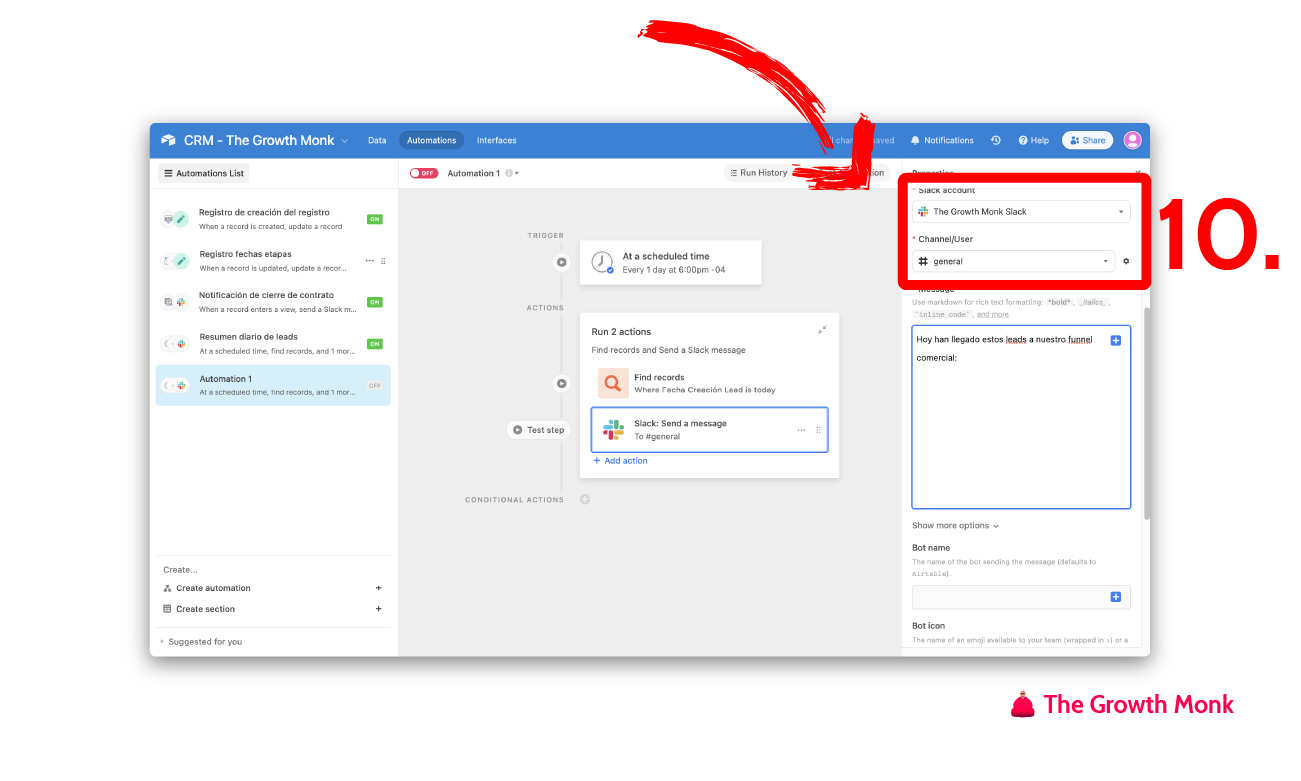Image resolution: width=1301 pixels, height=781 pixels.
Task: Open the user profile avatar
Action: [1132, 141]
